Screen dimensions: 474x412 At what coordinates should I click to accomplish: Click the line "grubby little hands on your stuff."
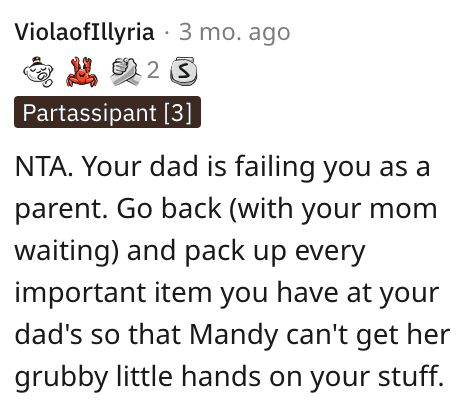(x=229, y=377)
